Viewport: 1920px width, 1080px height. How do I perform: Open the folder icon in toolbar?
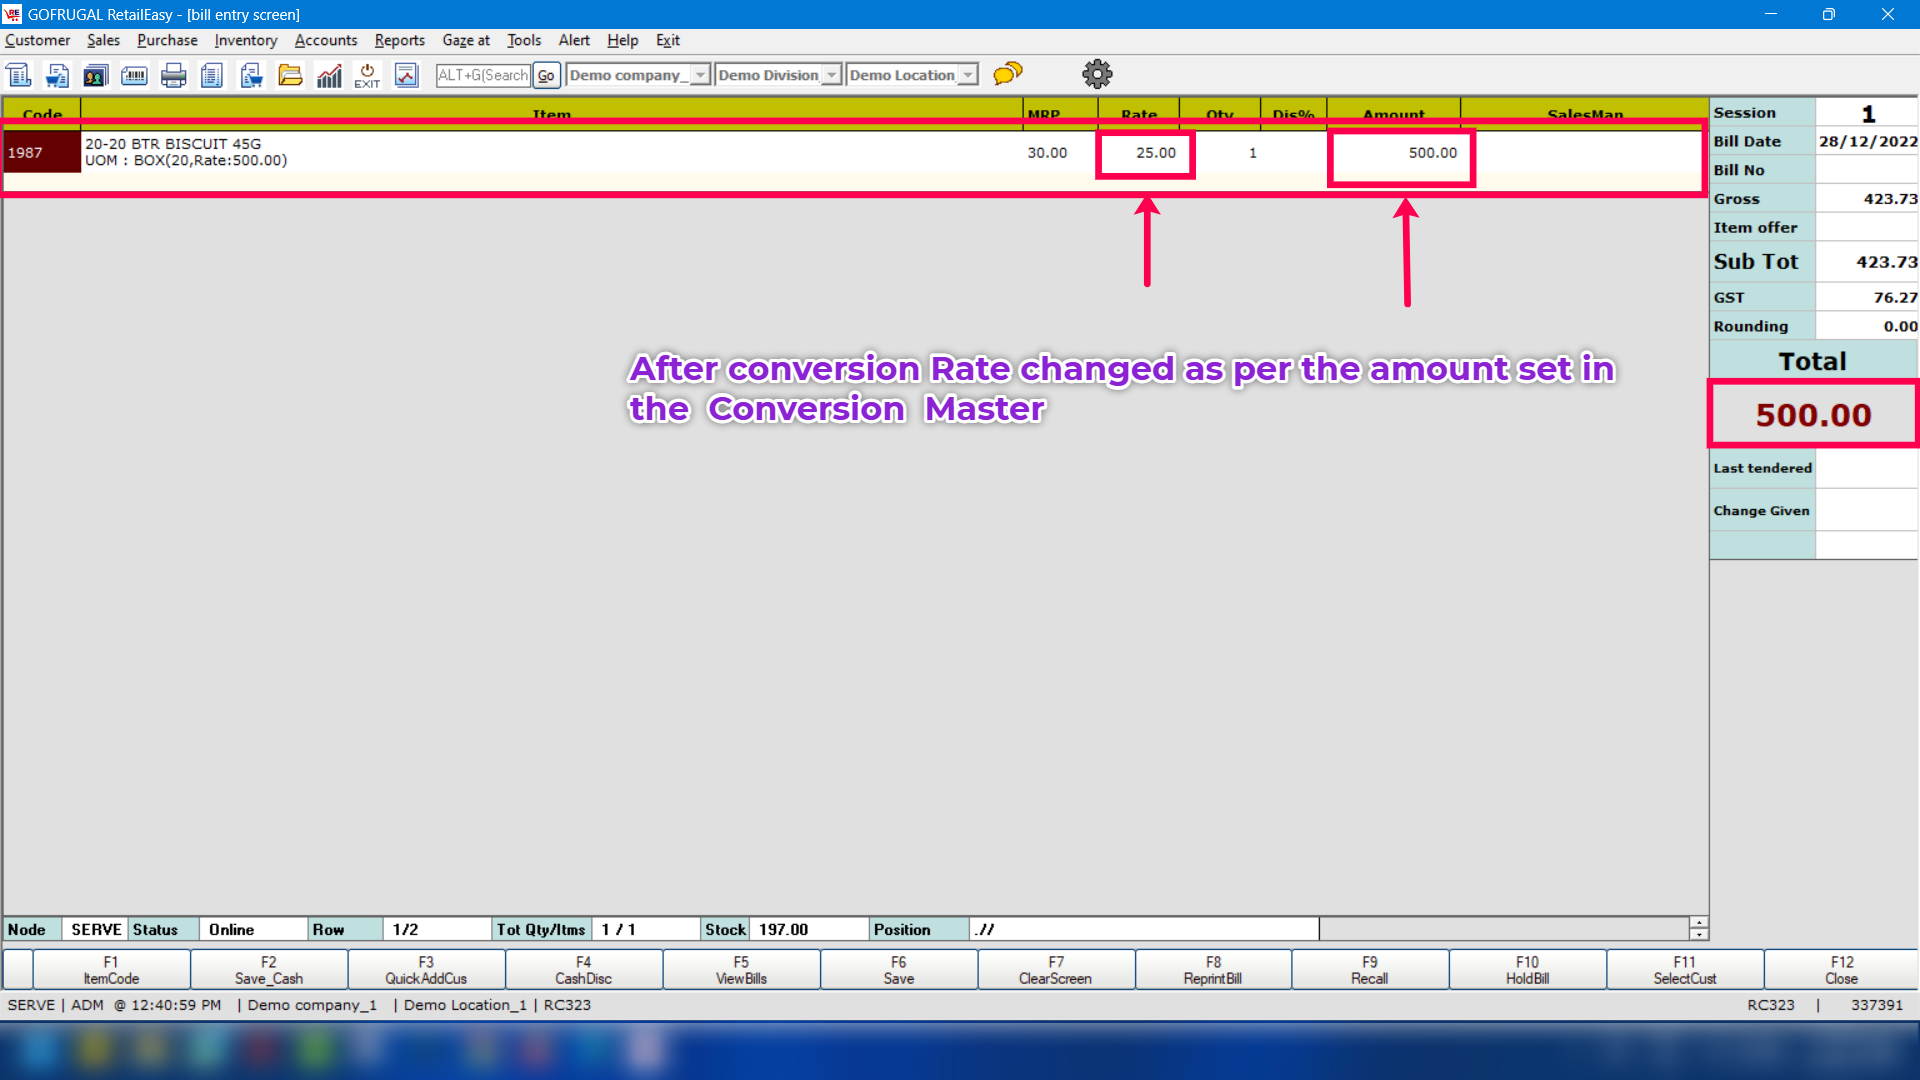click(290, 75)
